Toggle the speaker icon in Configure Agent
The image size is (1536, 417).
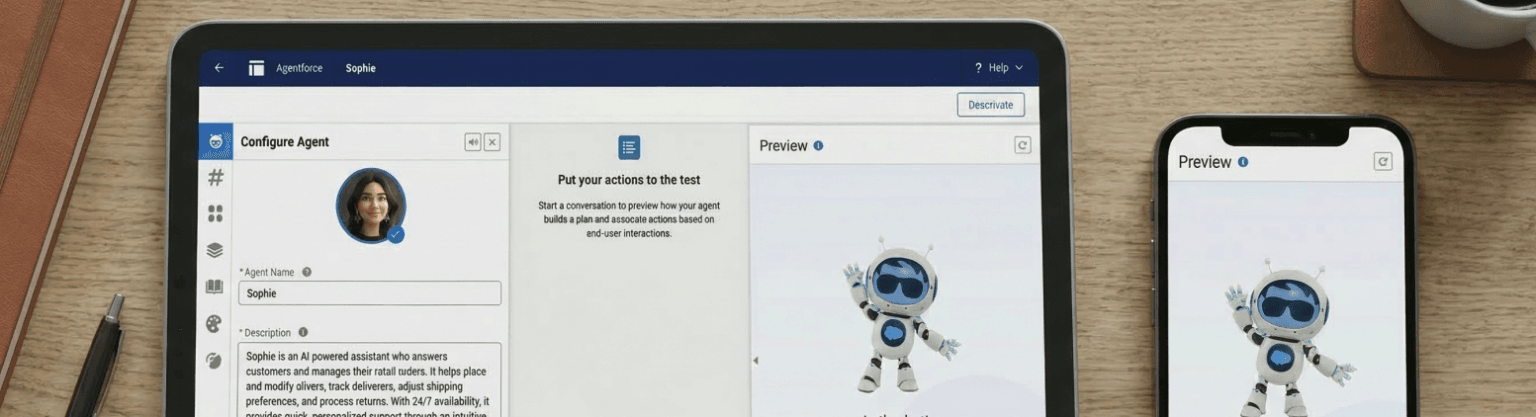472,142
